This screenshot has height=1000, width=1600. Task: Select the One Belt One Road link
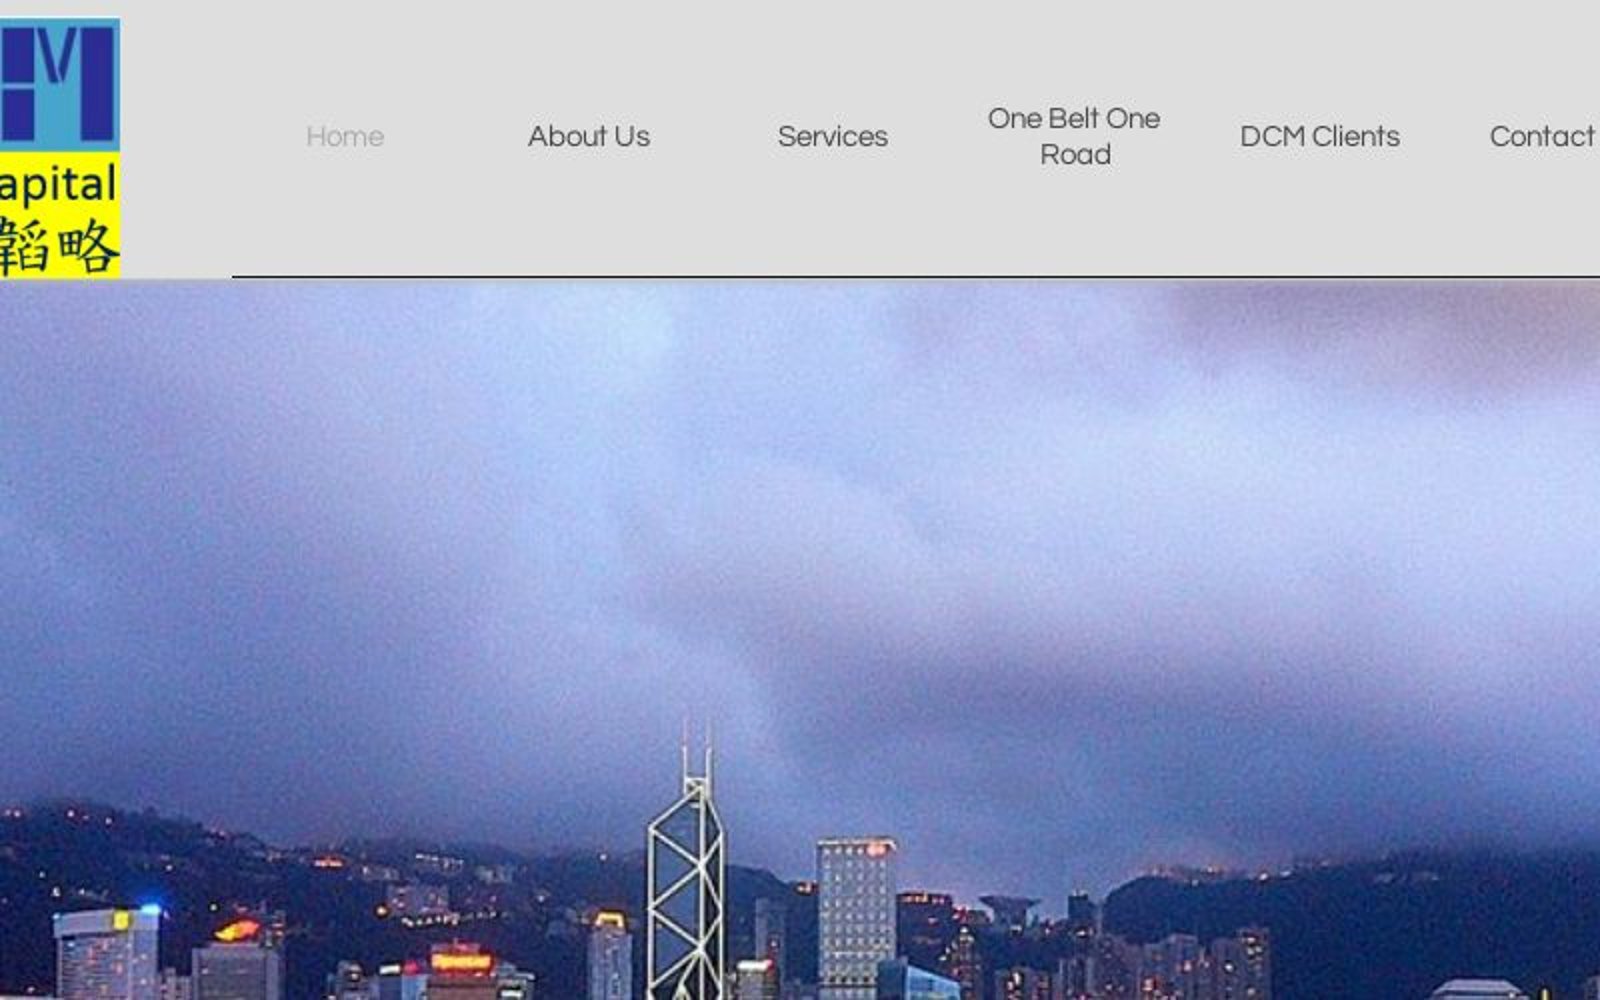tap(1075, 136)
